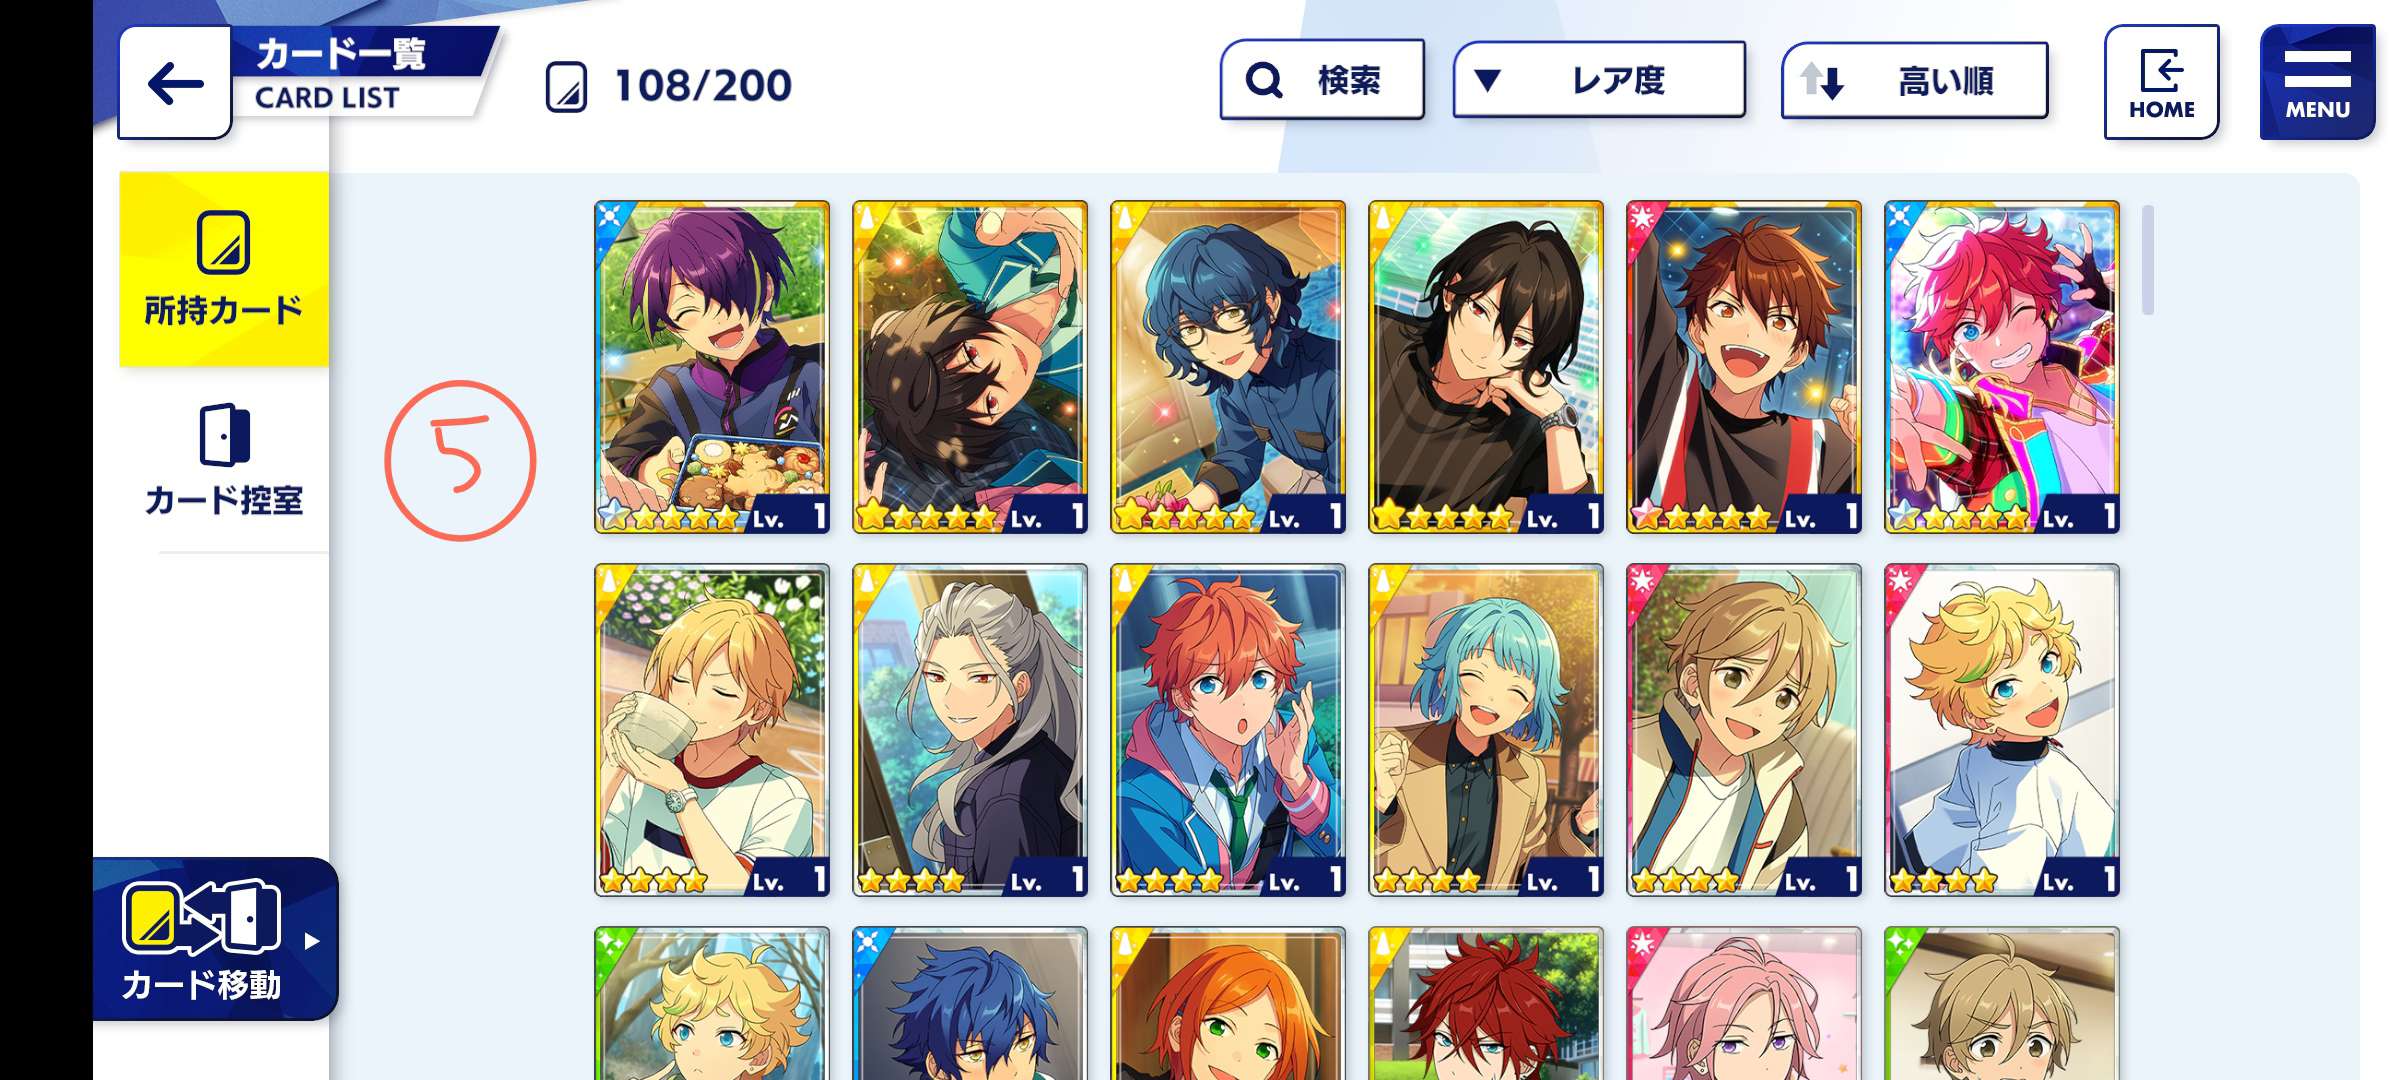Toggle sort order 高い順 button
The width and height of the screenshot is (2400, 1080).
pyautogui.click(x=1914, y=80)
